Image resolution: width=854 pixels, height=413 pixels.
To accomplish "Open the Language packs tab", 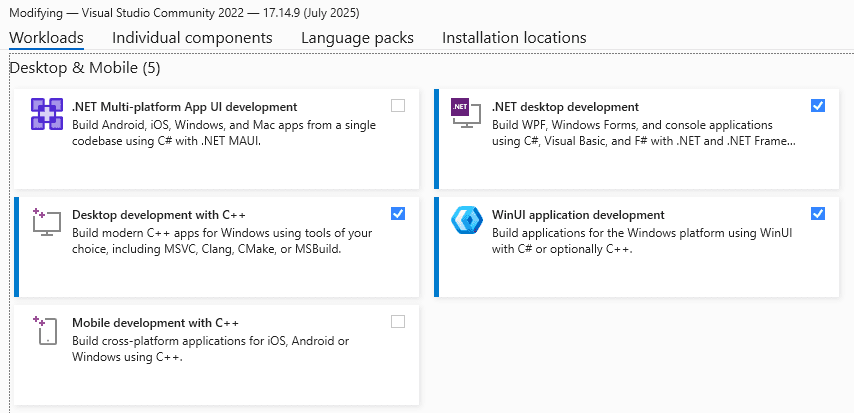I will click(x=357, y=38).
